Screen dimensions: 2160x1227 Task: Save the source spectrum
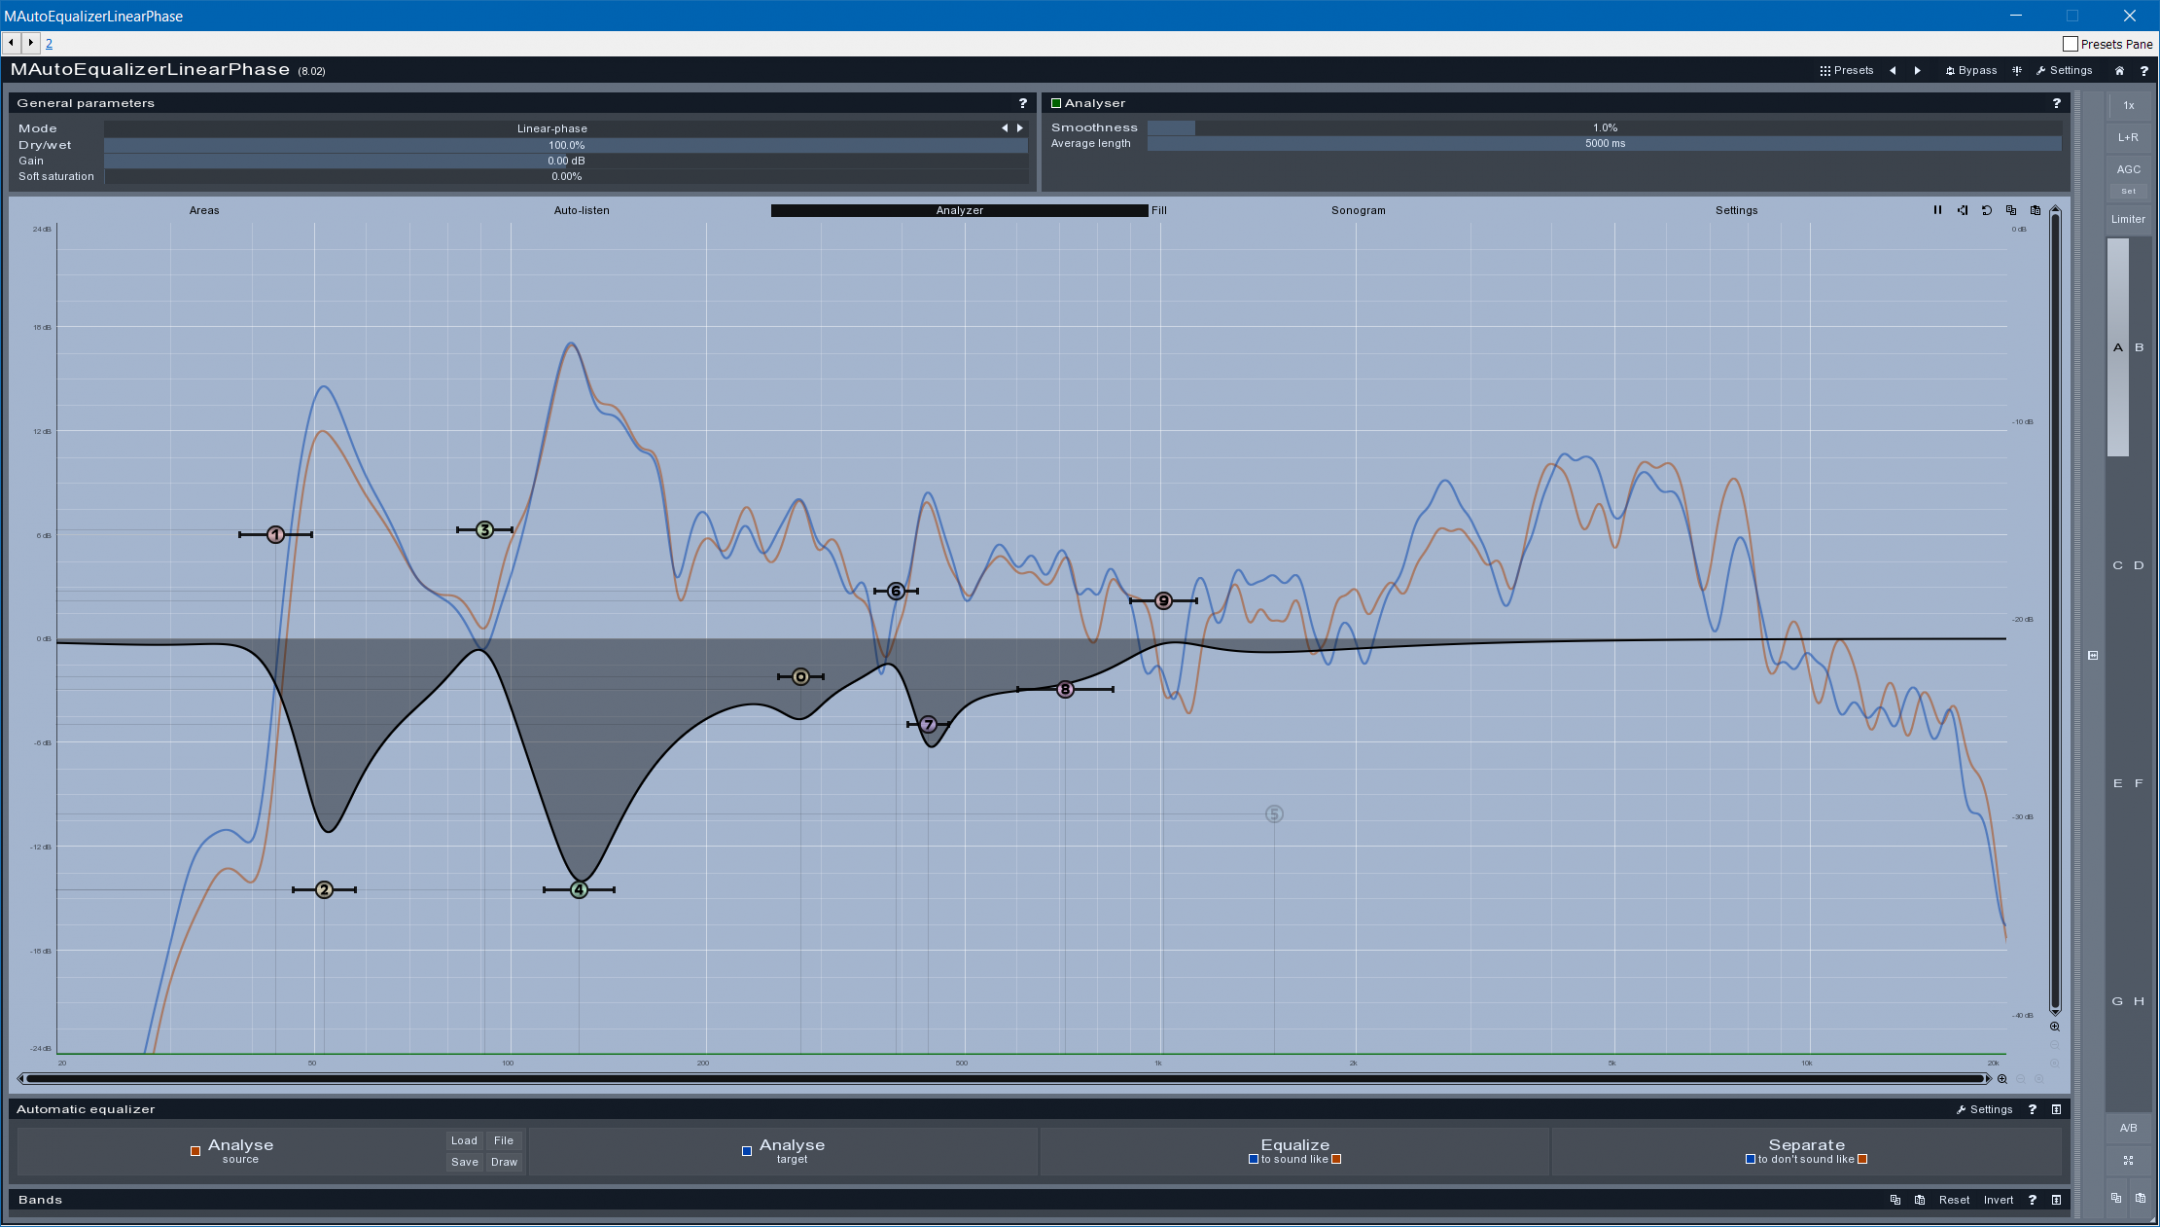click(464, 1162)
